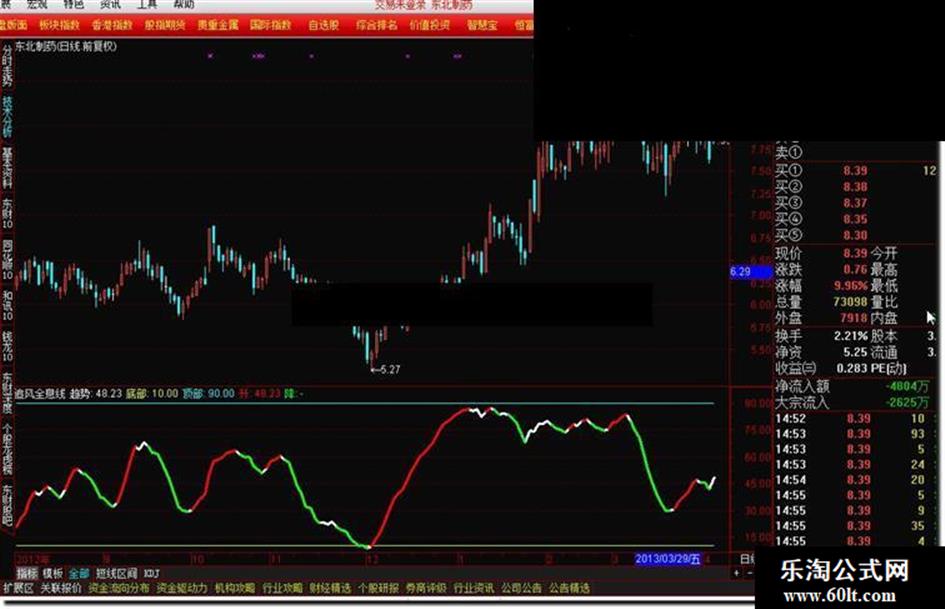
Task: Open 价值投资 in red toolbar
Action: click(430, 25)
